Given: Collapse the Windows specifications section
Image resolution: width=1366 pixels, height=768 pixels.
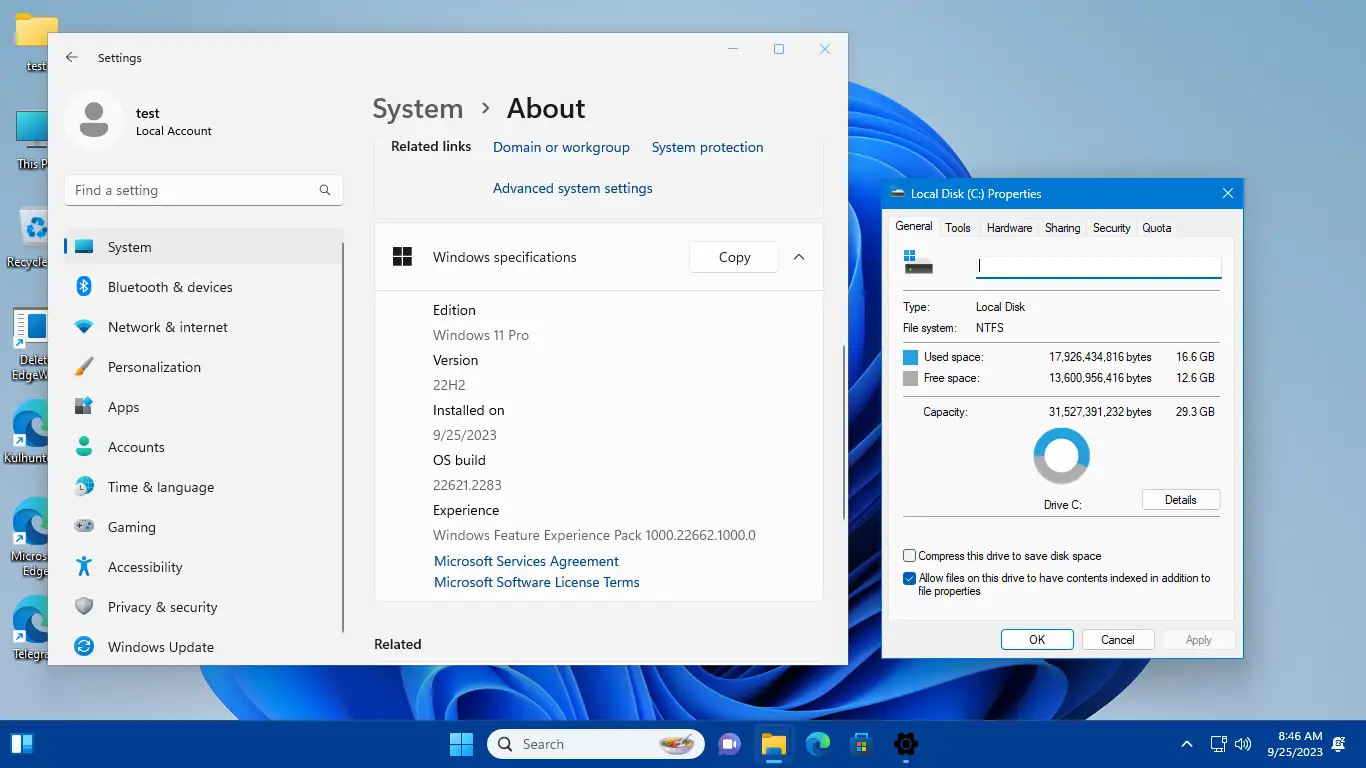Looking at the screenshot, I should (x=799, y=257).
